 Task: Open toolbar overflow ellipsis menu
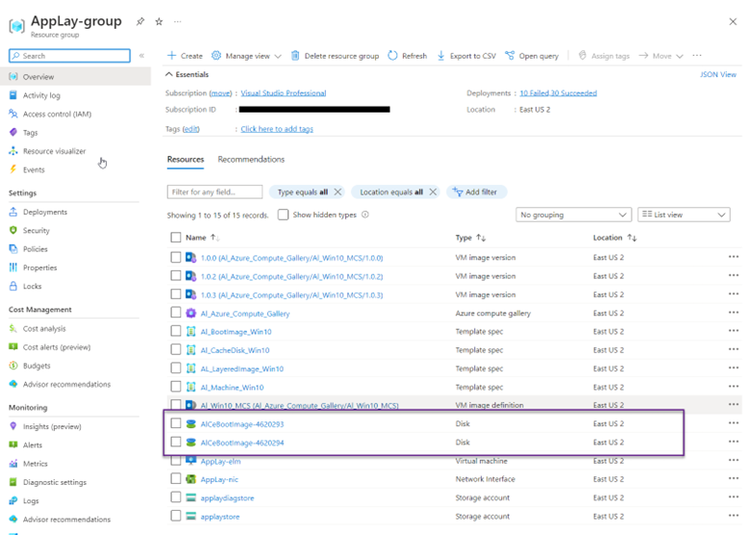click(x=697, y=55)
